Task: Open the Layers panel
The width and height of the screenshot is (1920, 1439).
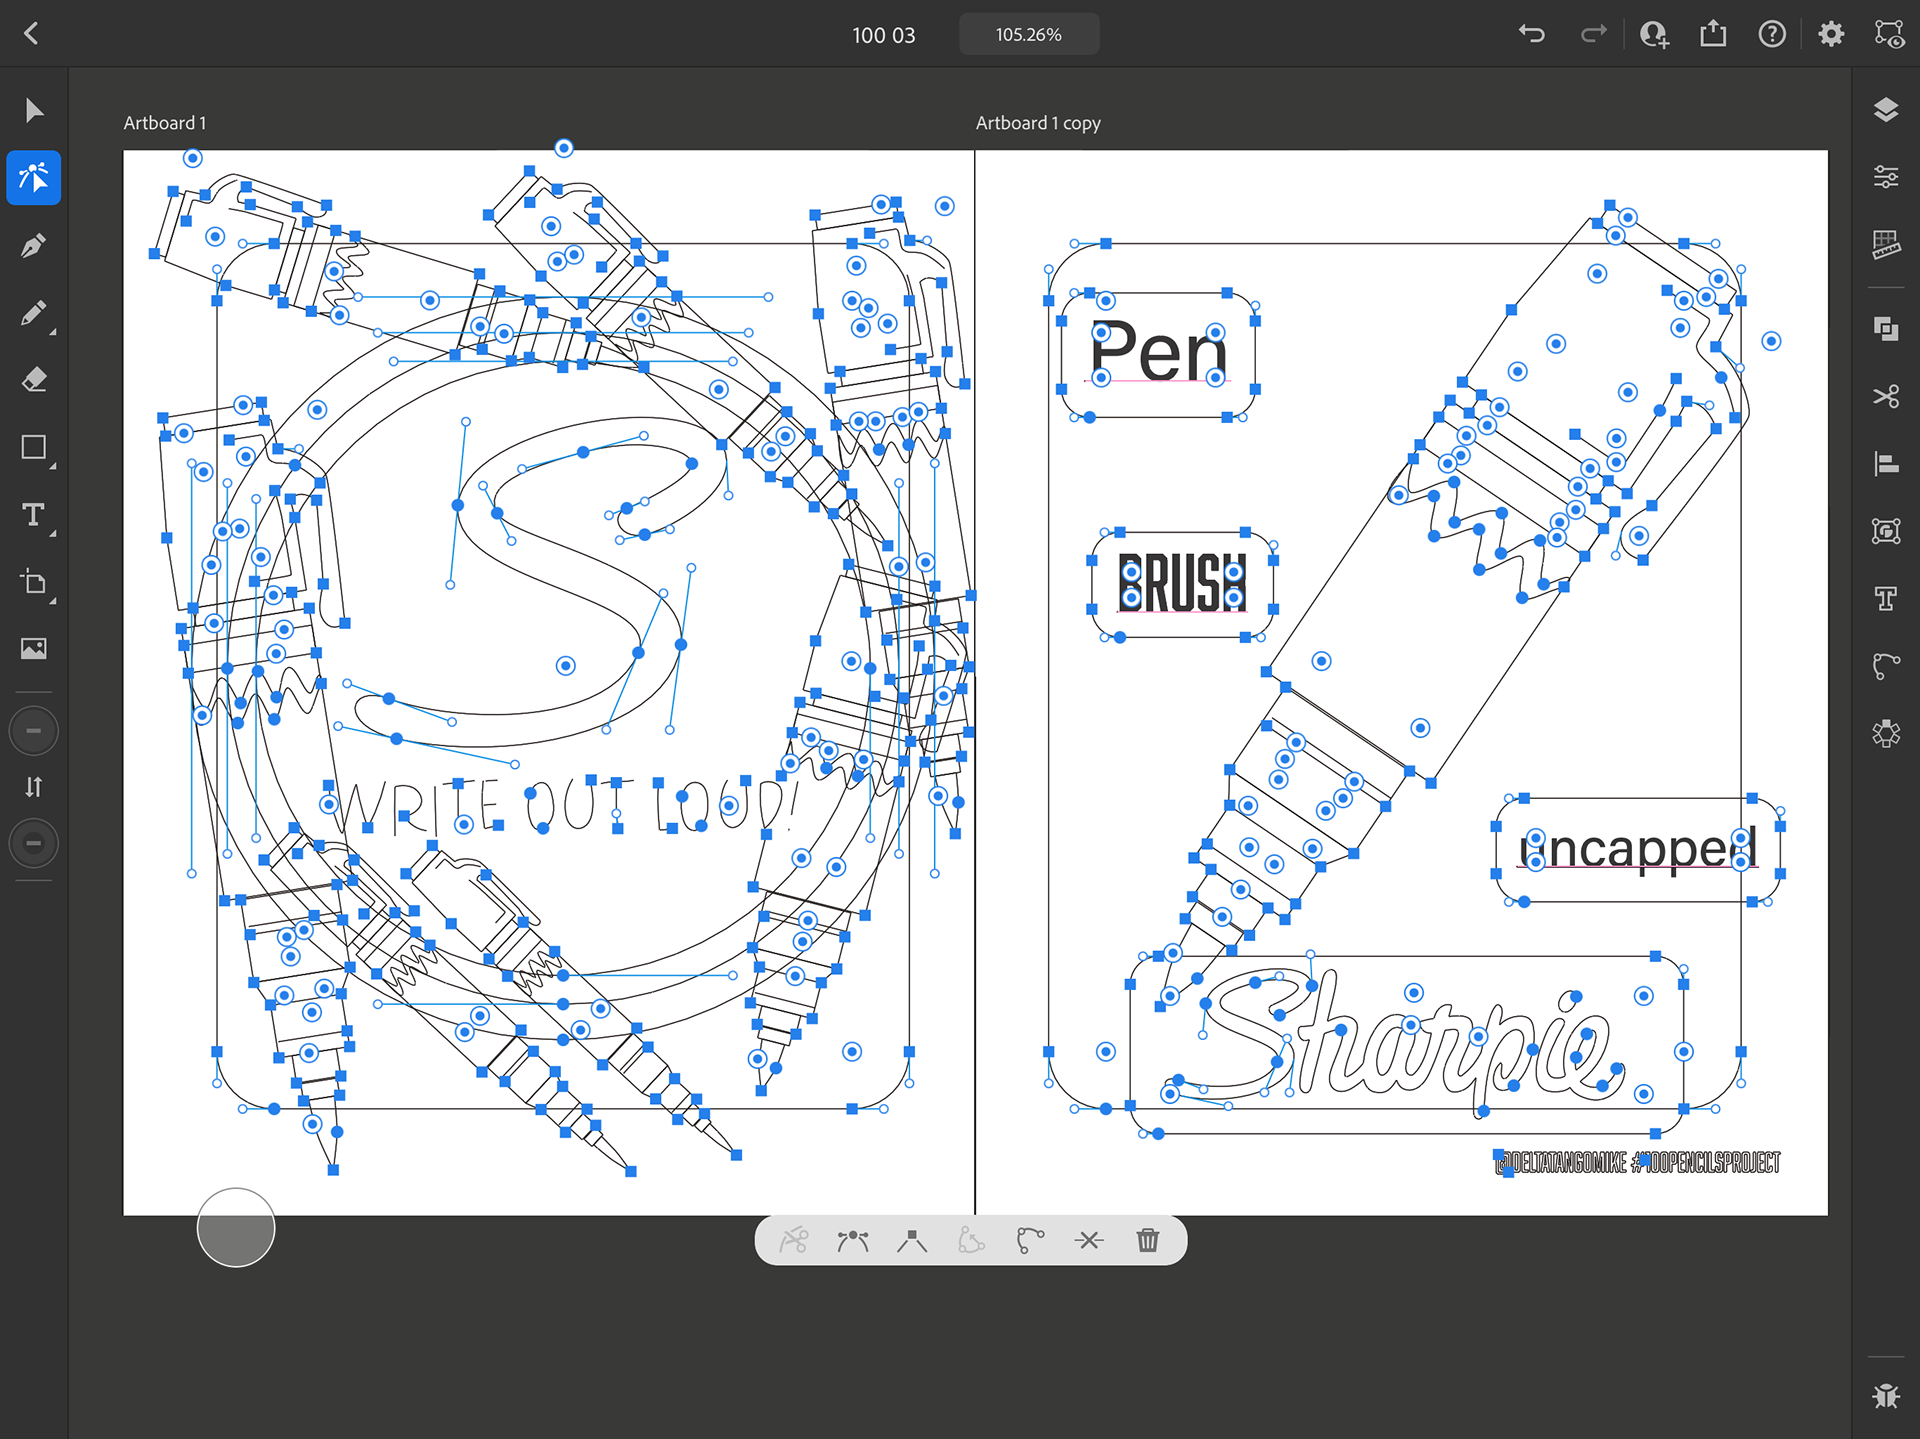Action: click(1886, 110)
